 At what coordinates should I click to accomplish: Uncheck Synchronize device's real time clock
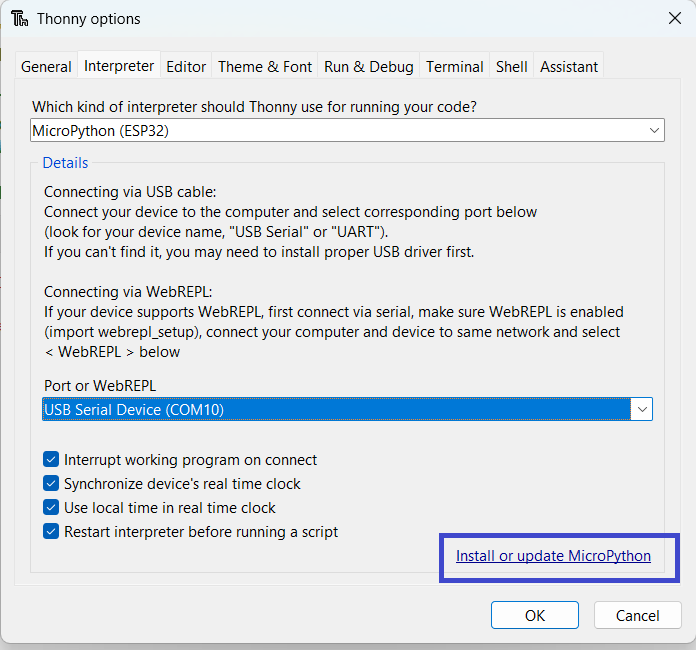pyautogui.click(x=52, y=484)
